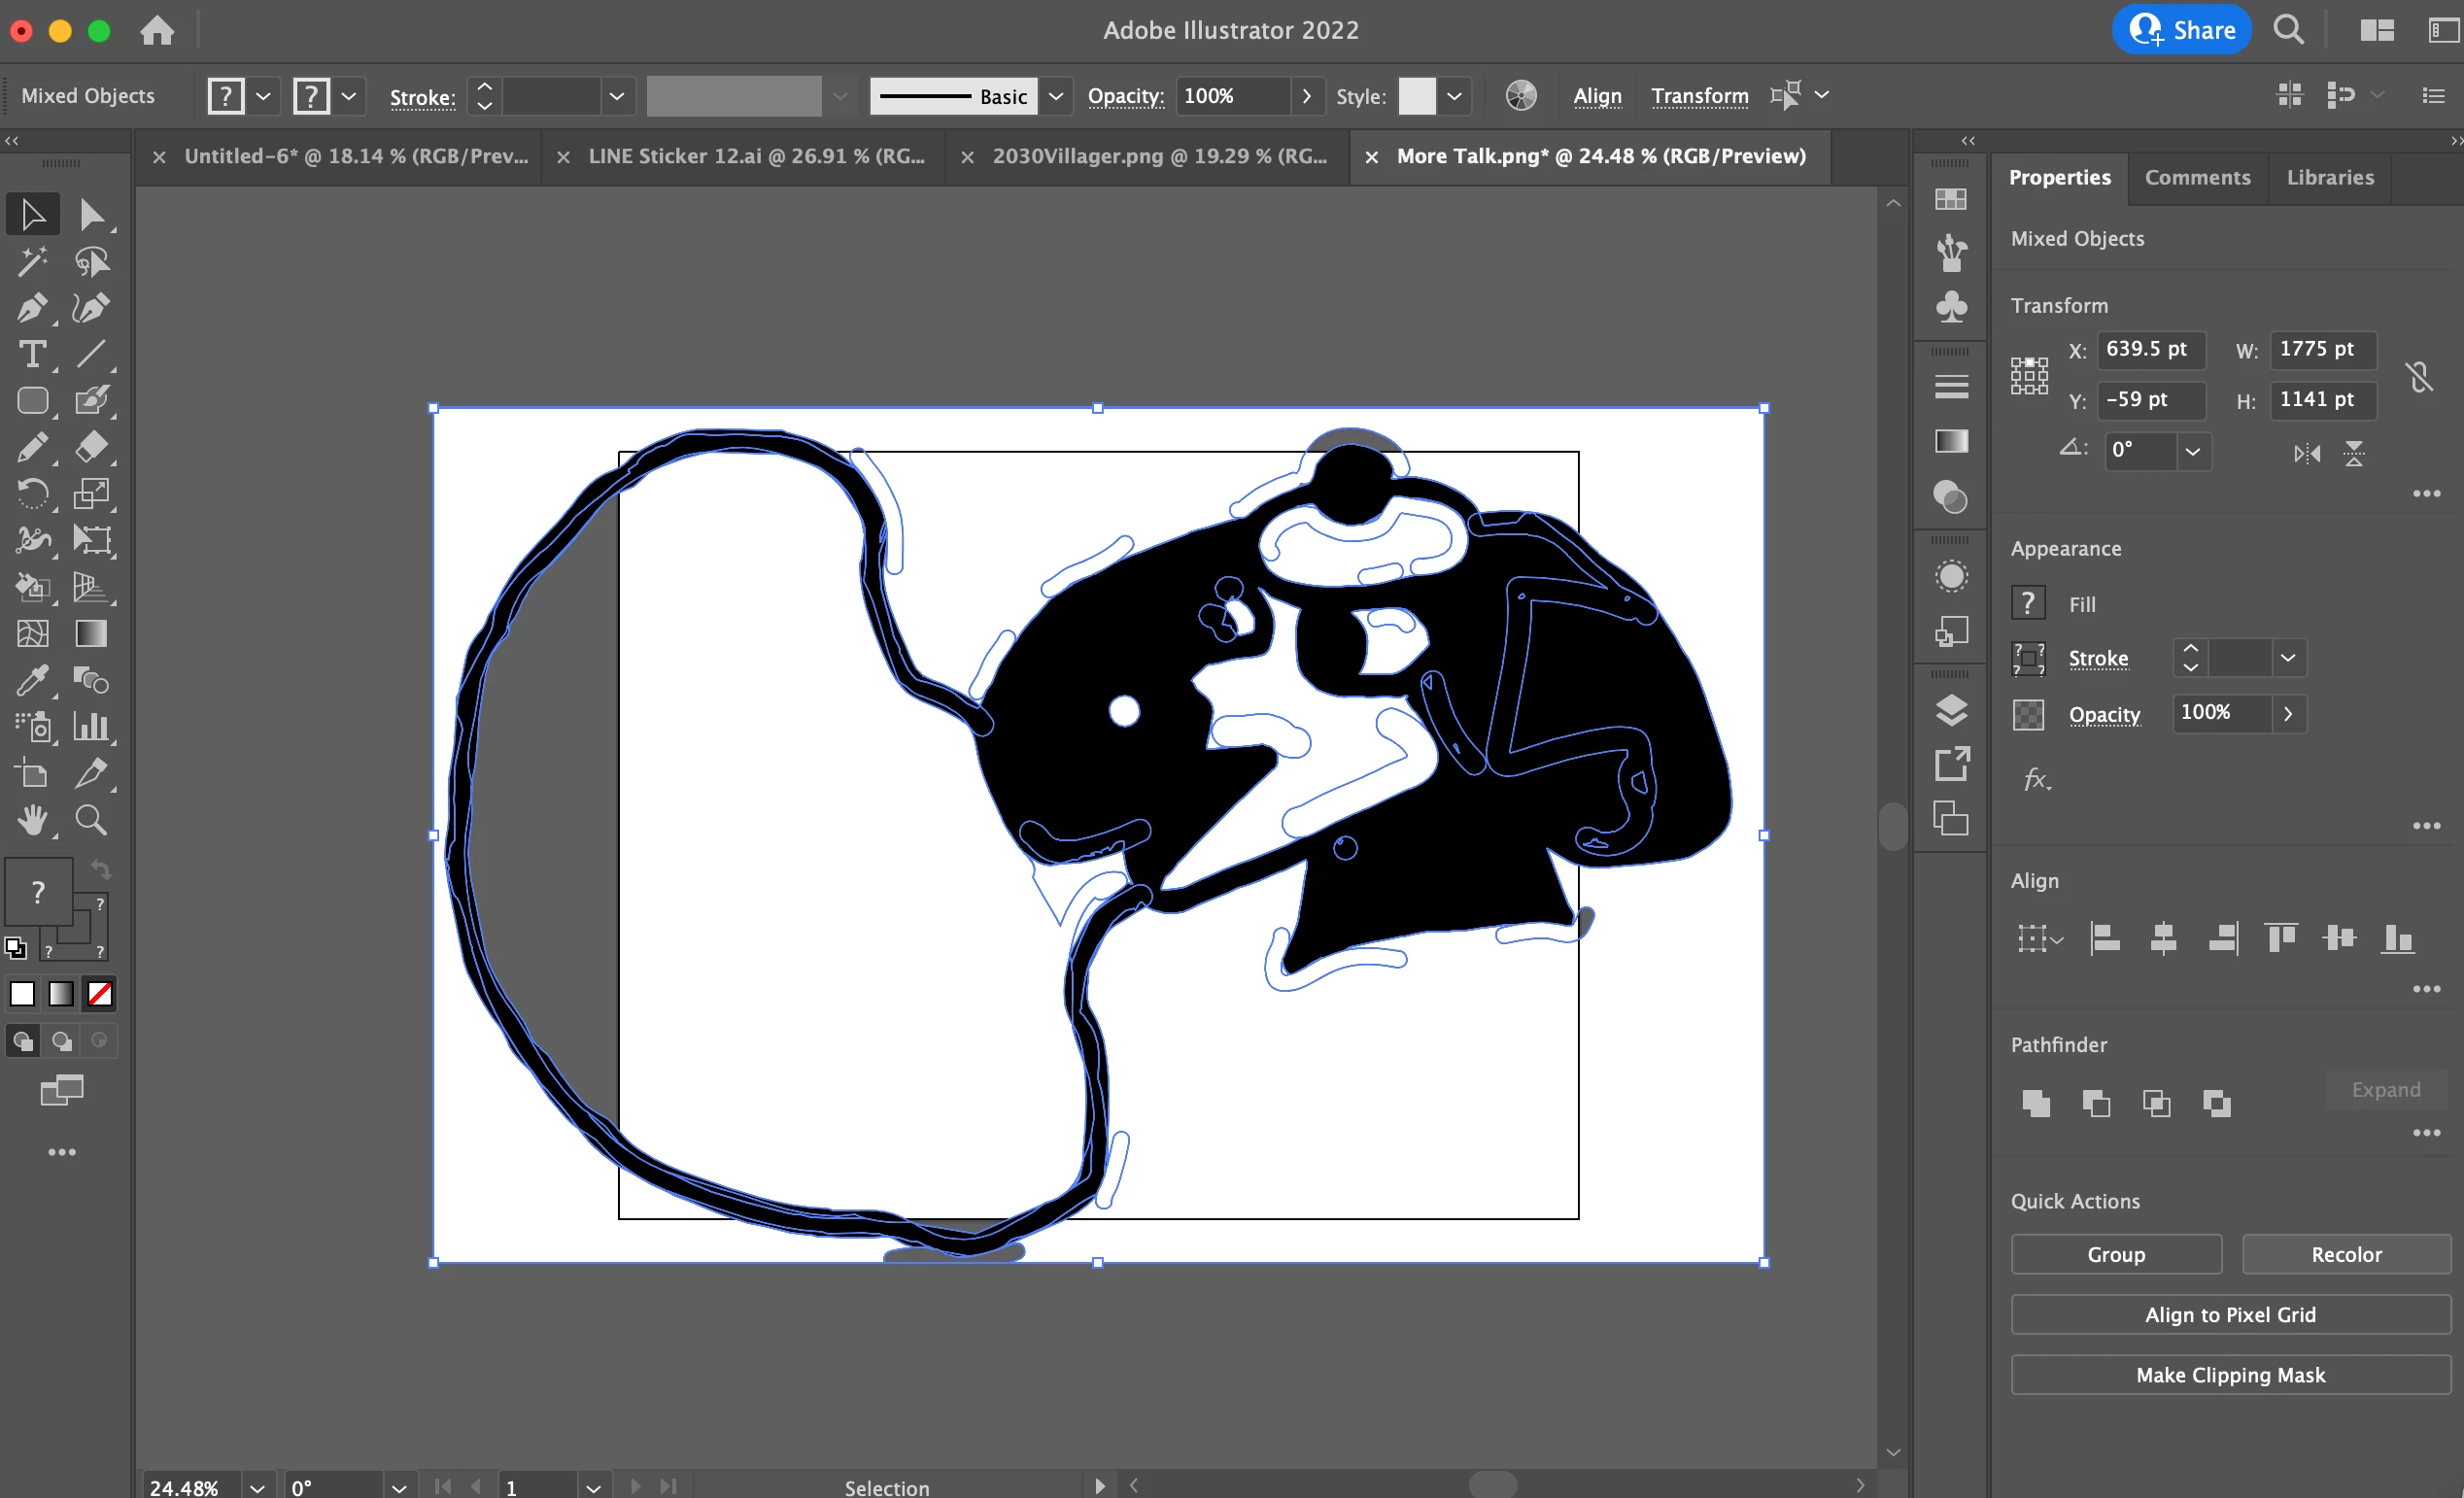Screen dimensions: 2464x1498
Task: Click the Make Clipping Mask button
Action: click(x=2229, y=1374)
